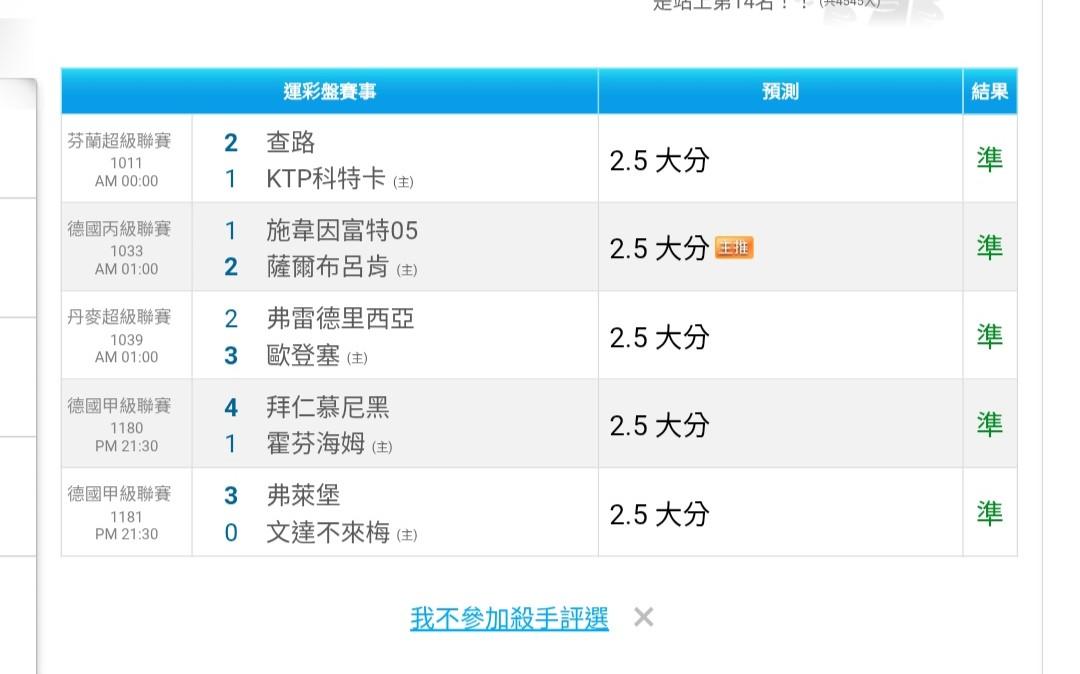Open the 薩爾布呂肯 team entry
Screen dimensions: 1080x674
329,267
